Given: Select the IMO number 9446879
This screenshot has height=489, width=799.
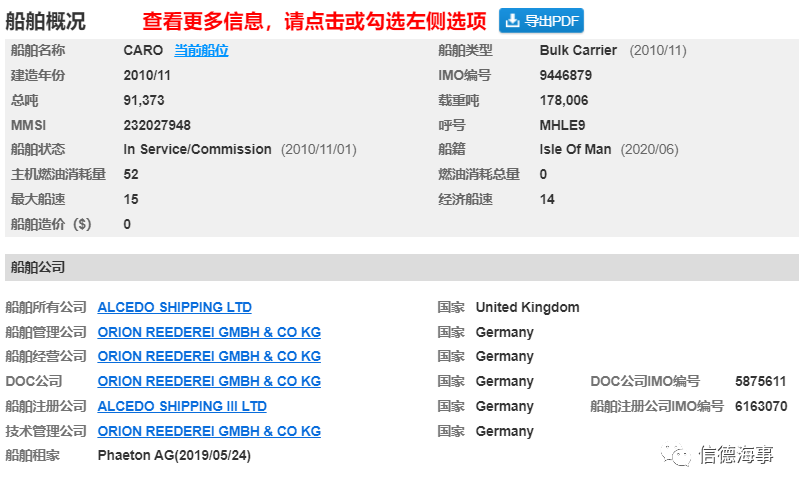Looking at the screenshot, I should coord(566,75).
